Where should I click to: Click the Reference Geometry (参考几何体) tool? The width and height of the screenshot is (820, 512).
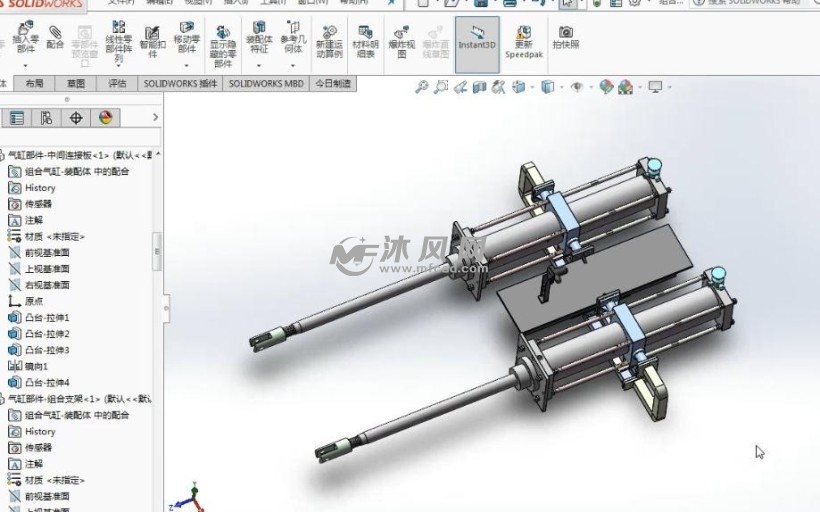[293, 37]
